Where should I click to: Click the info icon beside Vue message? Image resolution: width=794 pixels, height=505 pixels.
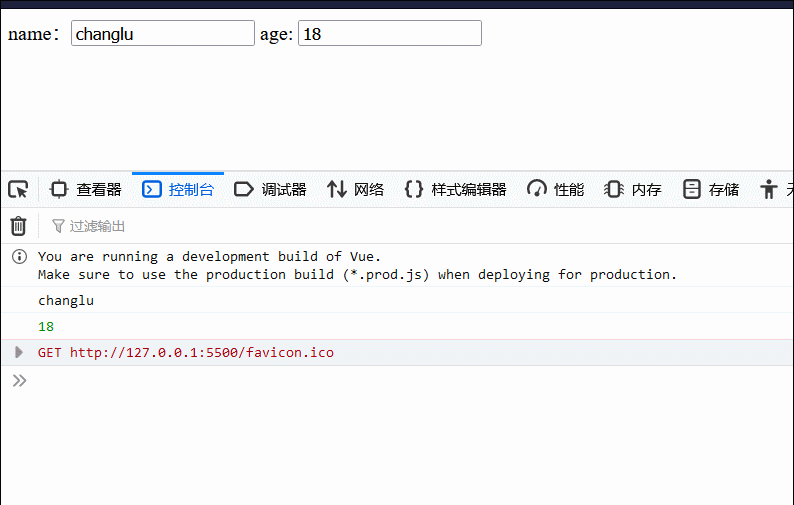tap(19, 257)
